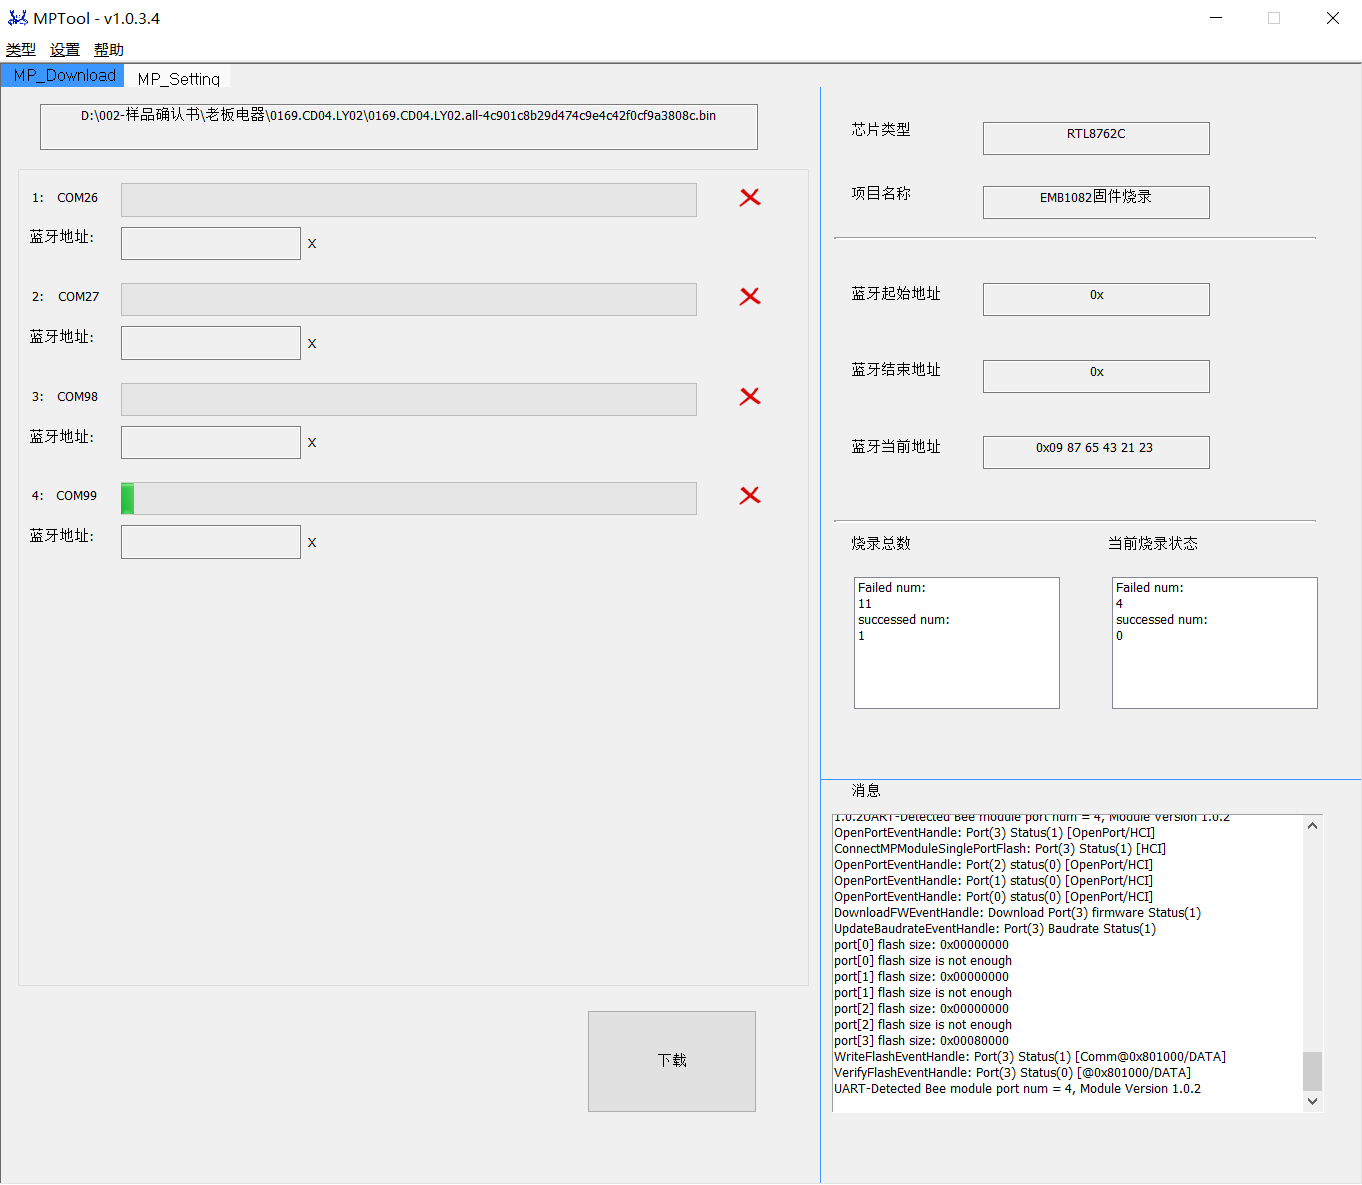Click the 蓝牙起始地址 0x field
The width and height of the screenshot is (1362, 1185).
[1096, 299]
